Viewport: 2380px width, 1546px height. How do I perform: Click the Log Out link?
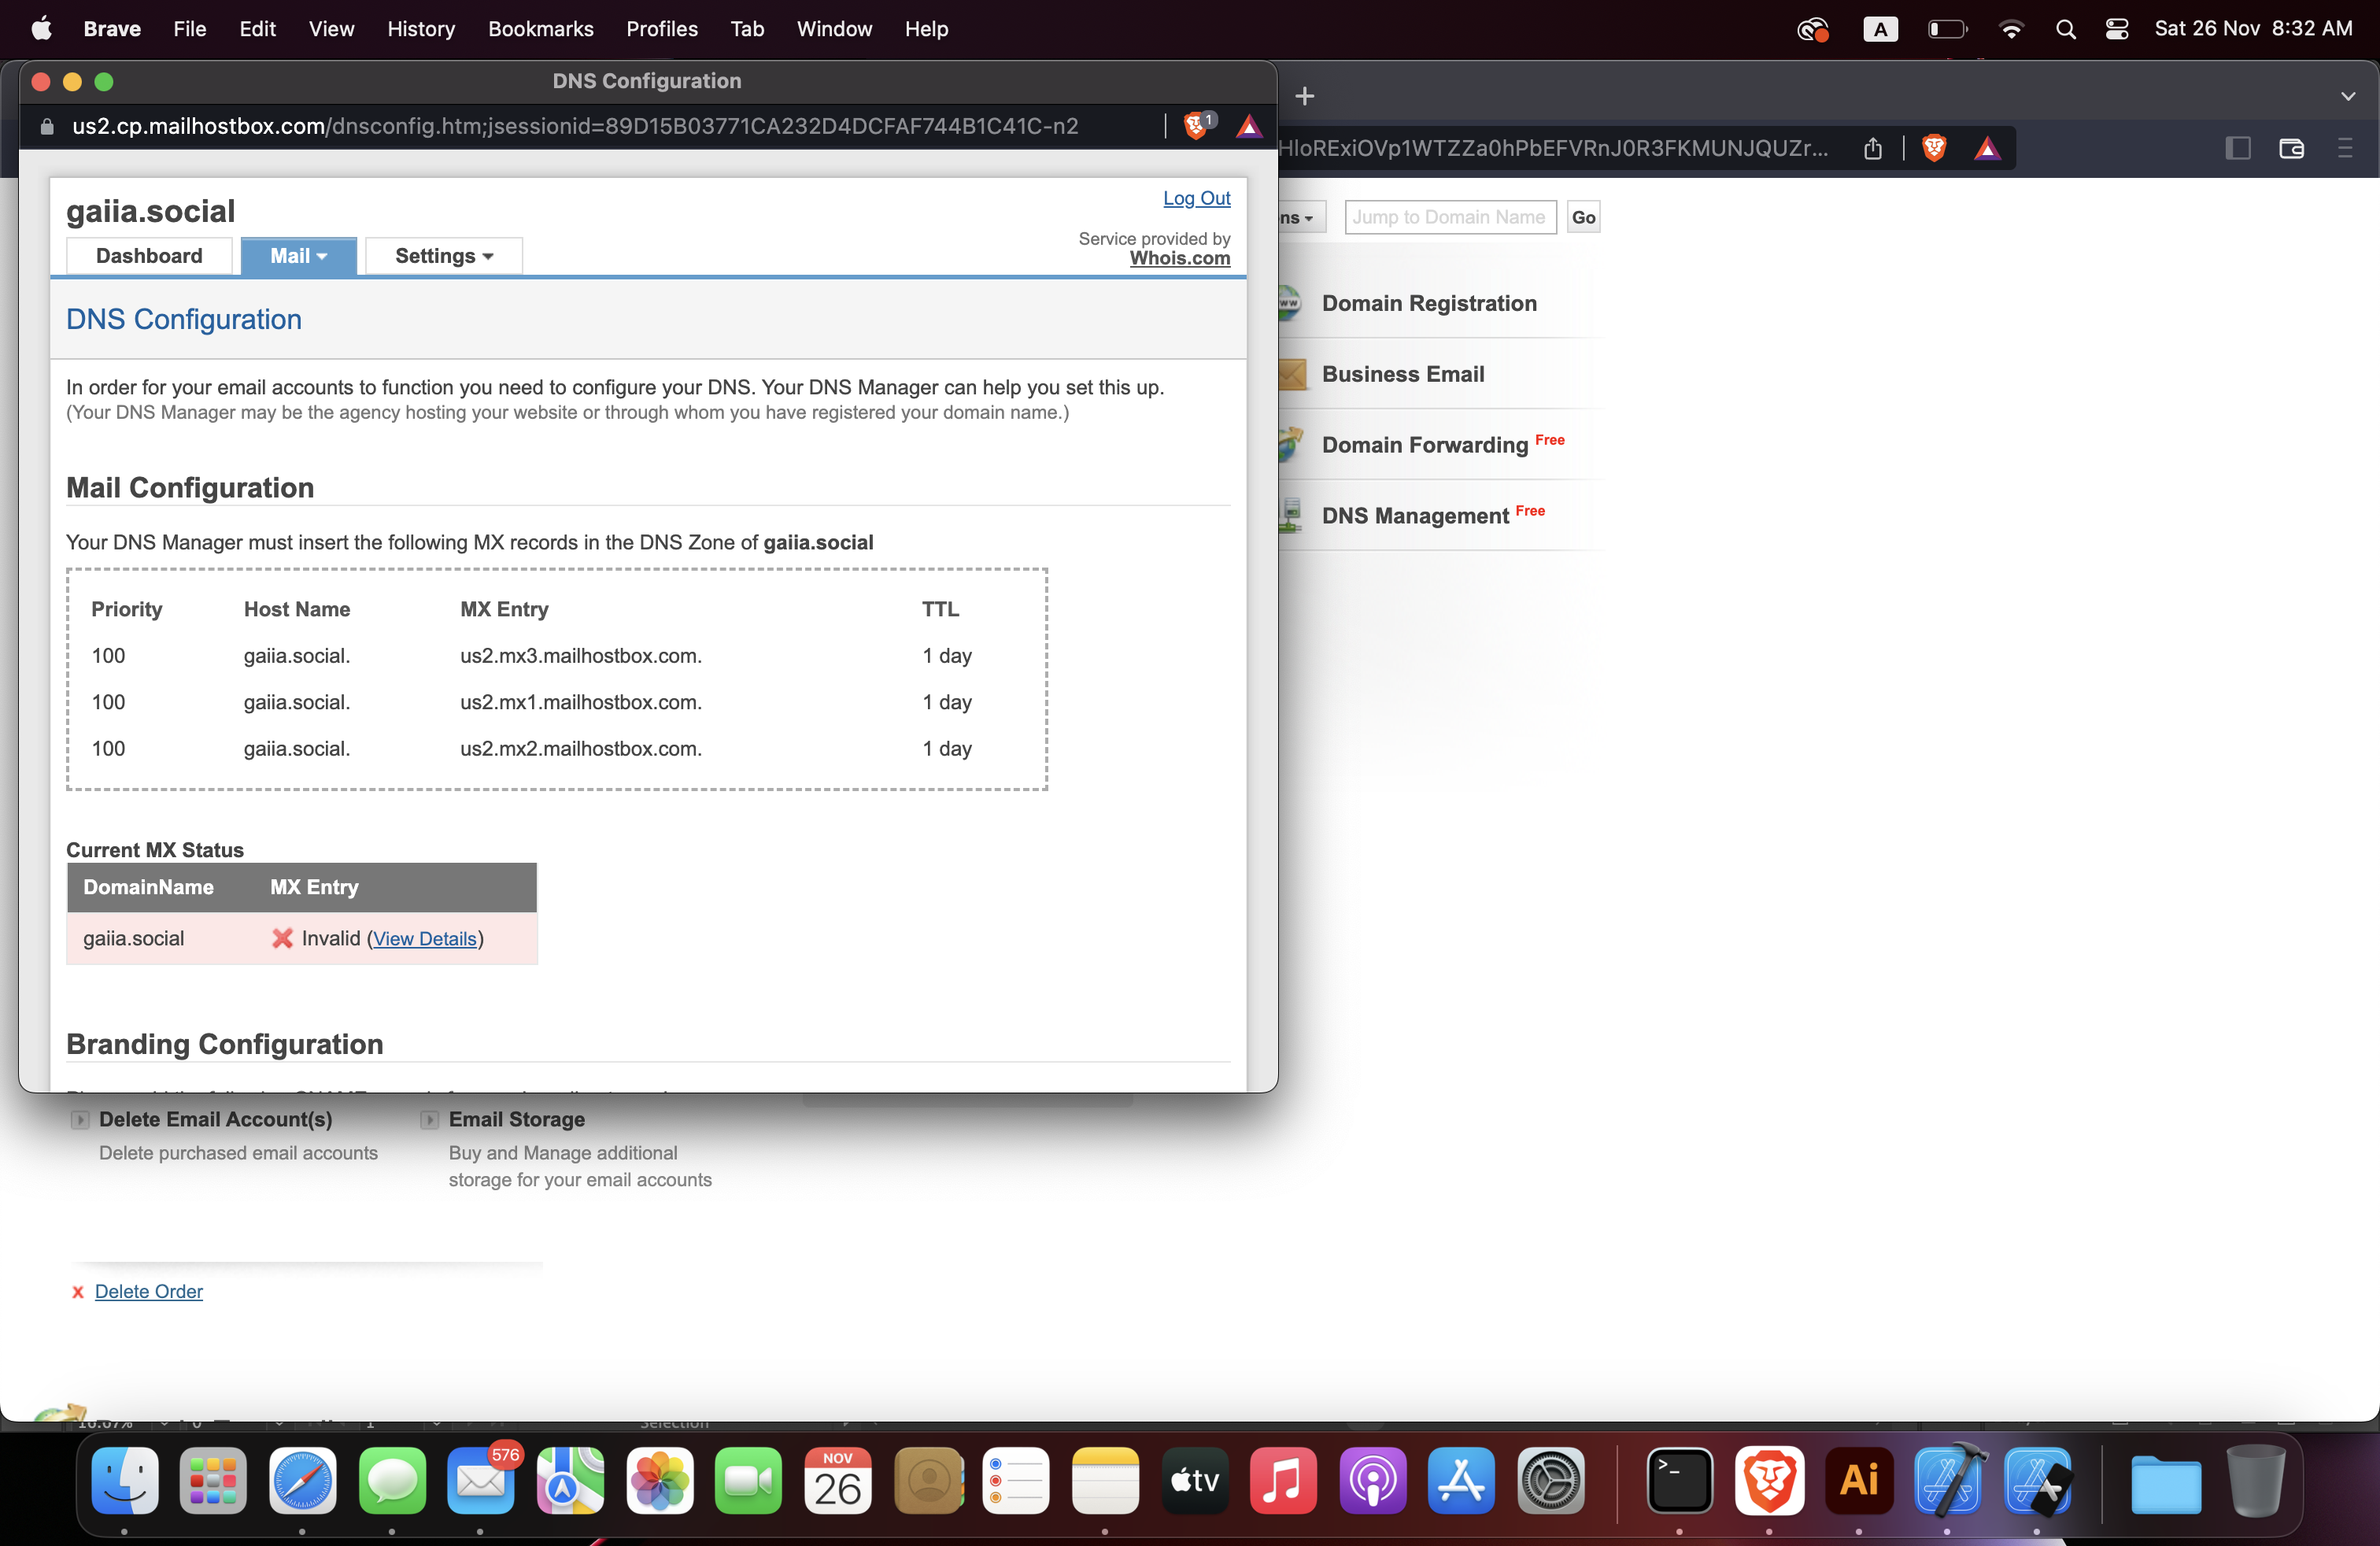[x=1196, y=198]
